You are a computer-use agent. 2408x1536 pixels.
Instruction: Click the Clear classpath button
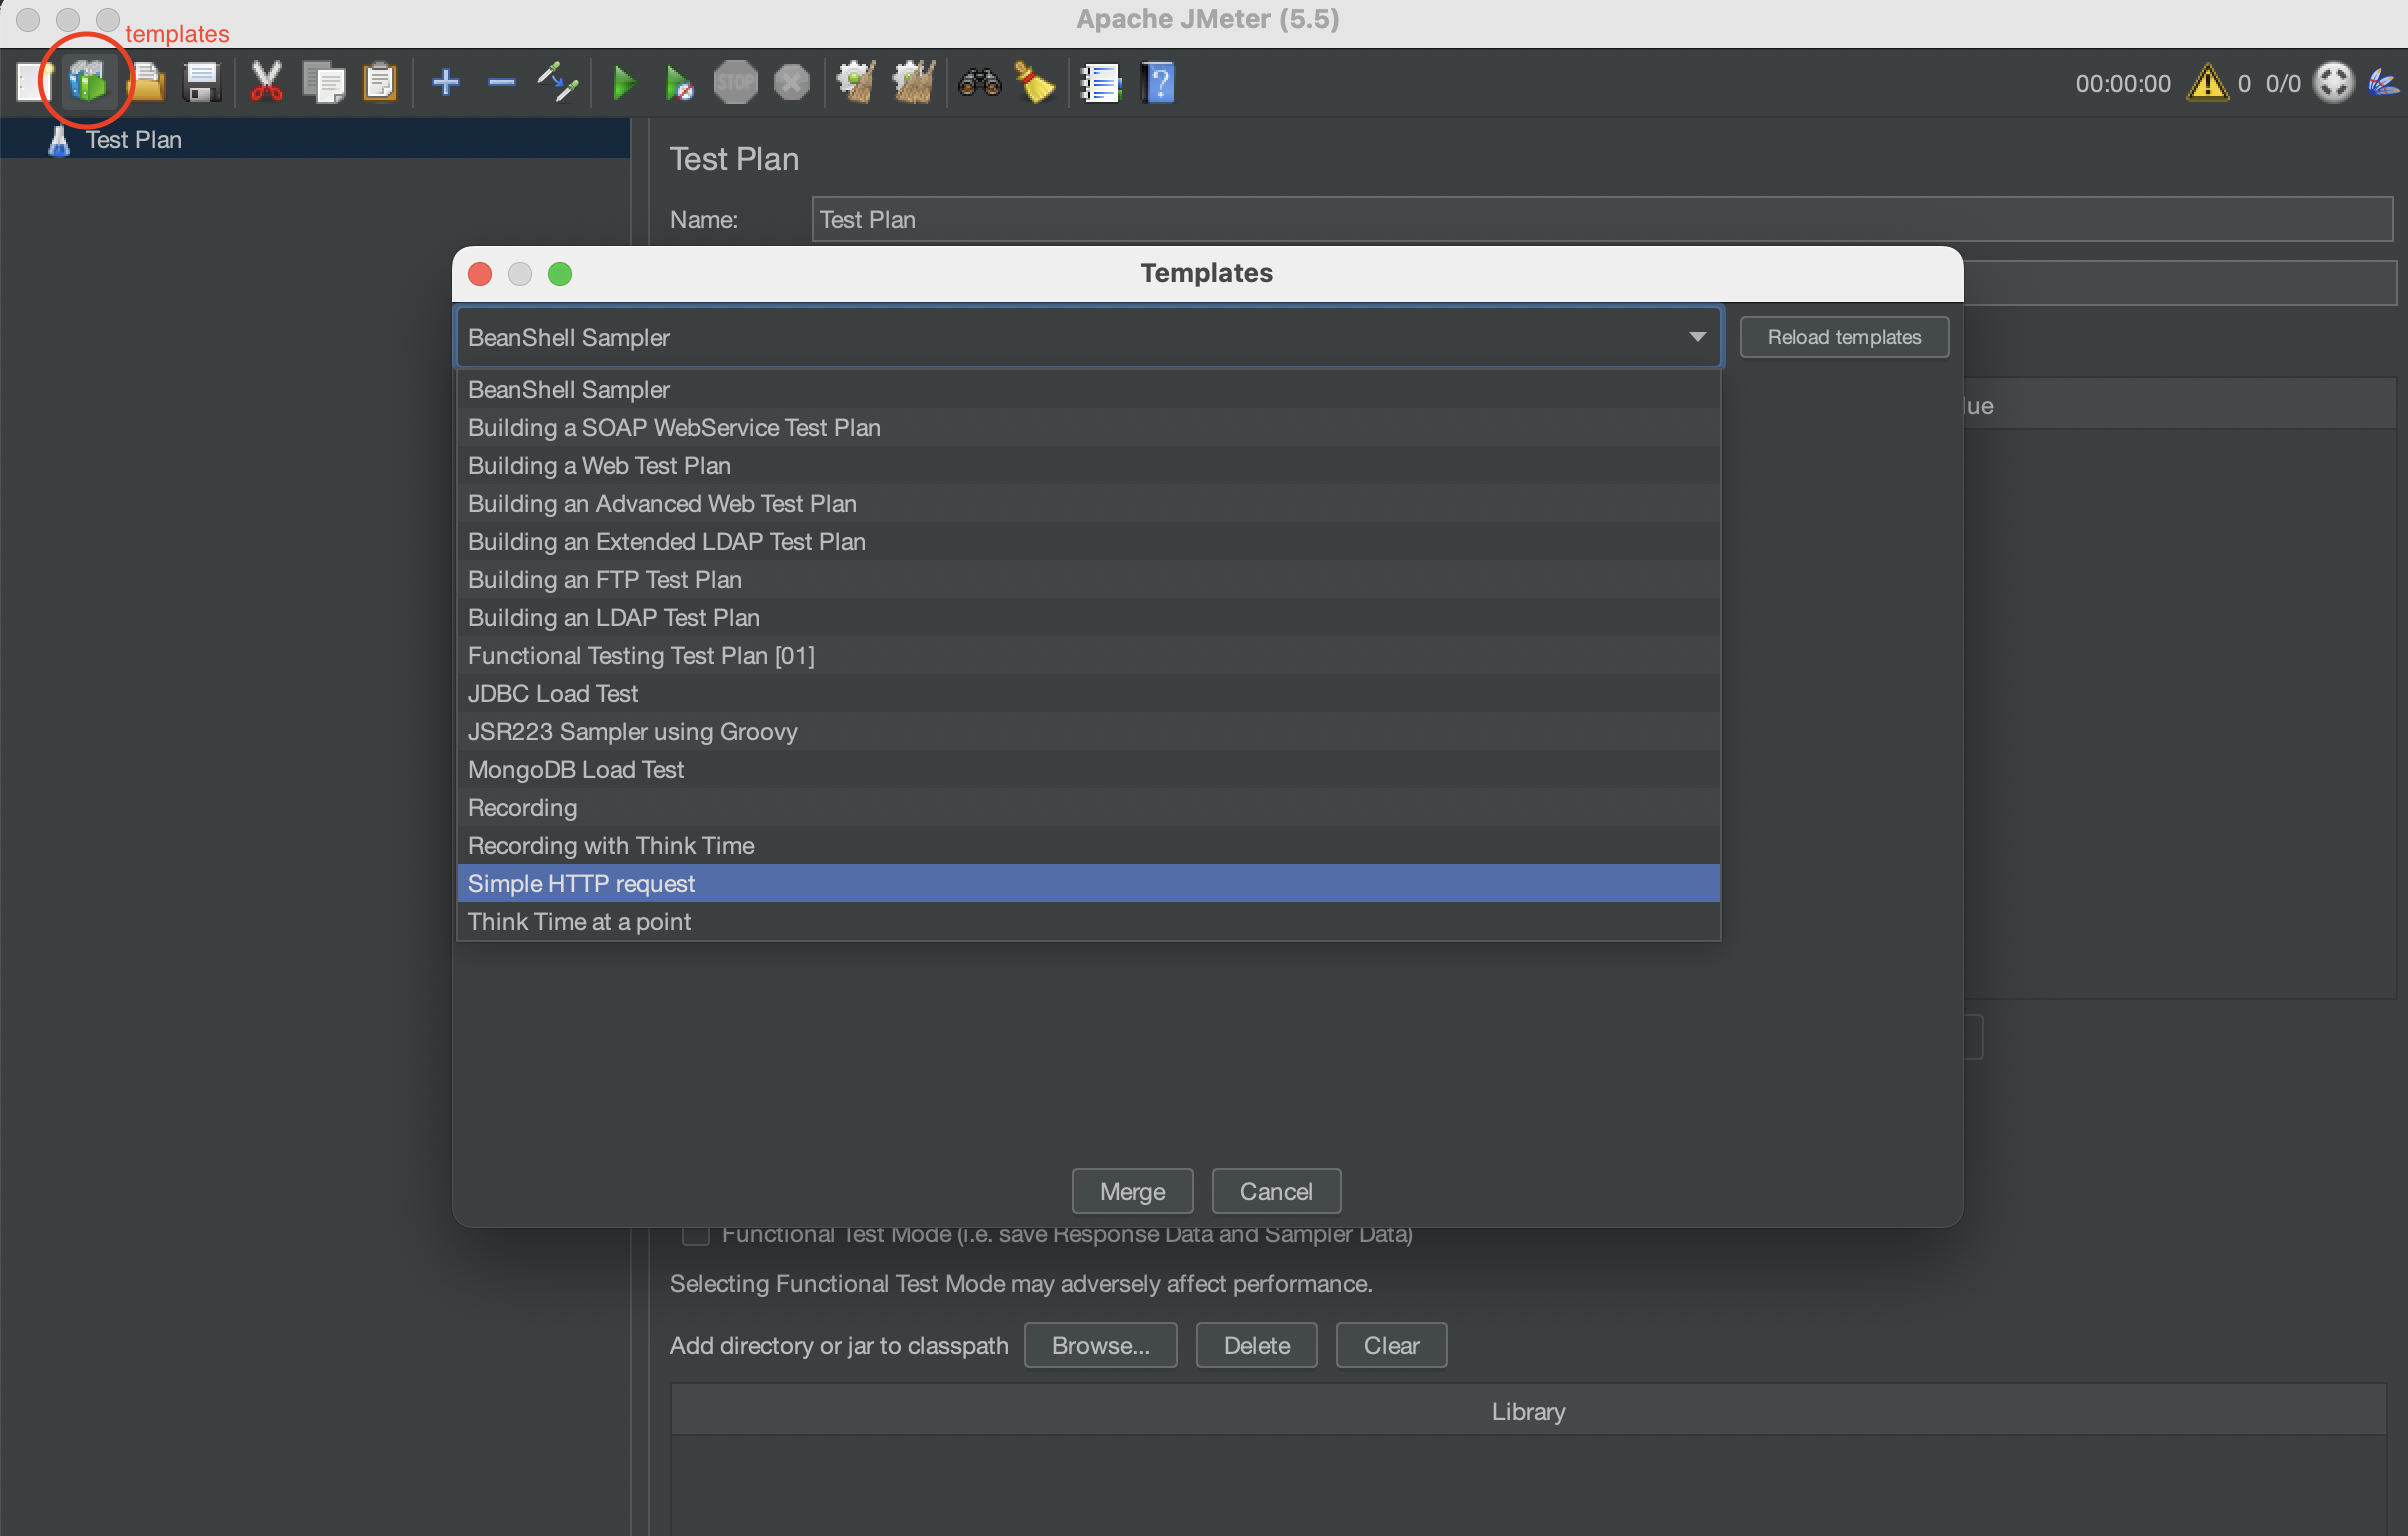click(1391, 1345)
